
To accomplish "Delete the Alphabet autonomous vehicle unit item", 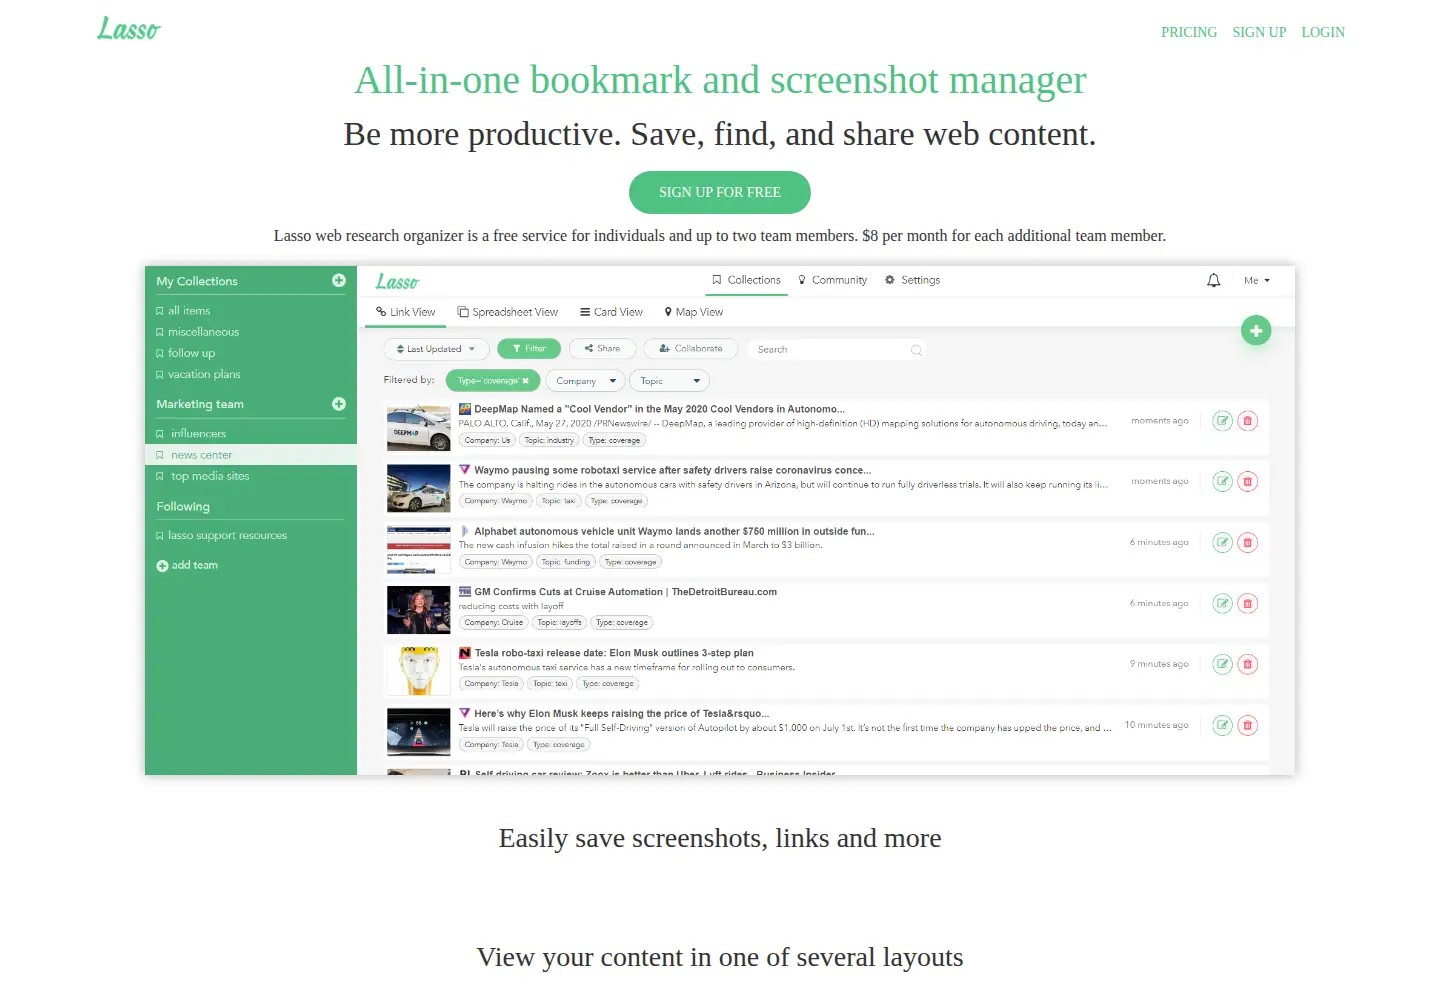I will (1247, 543).
